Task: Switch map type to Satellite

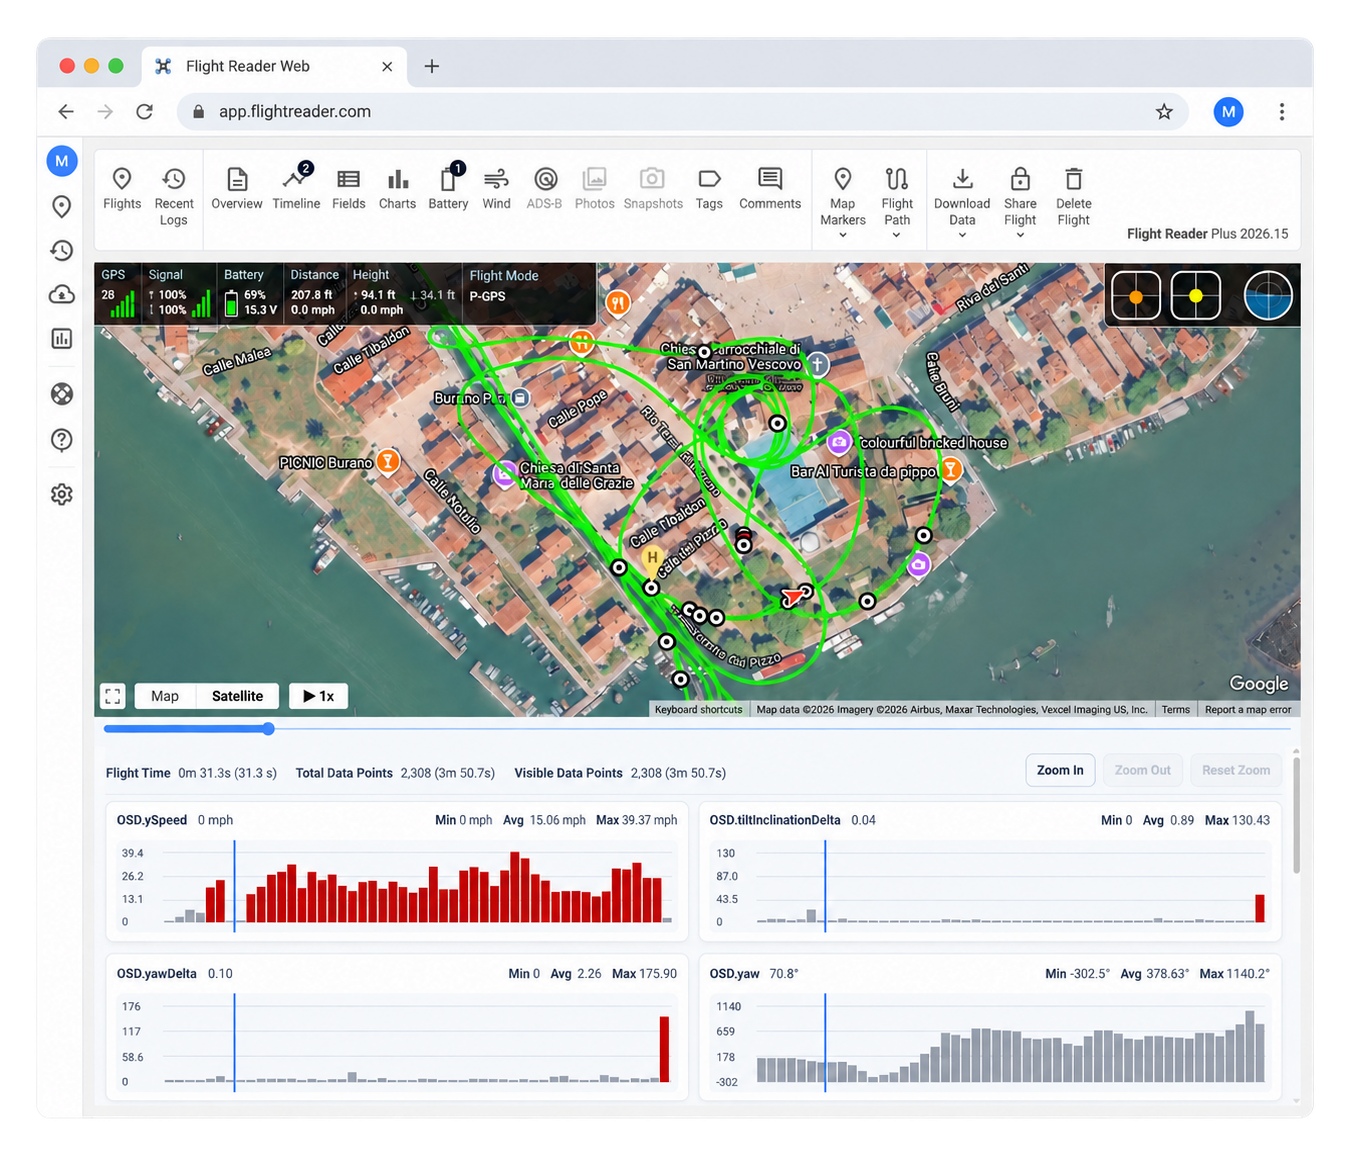Action: (x=237, y=696)
